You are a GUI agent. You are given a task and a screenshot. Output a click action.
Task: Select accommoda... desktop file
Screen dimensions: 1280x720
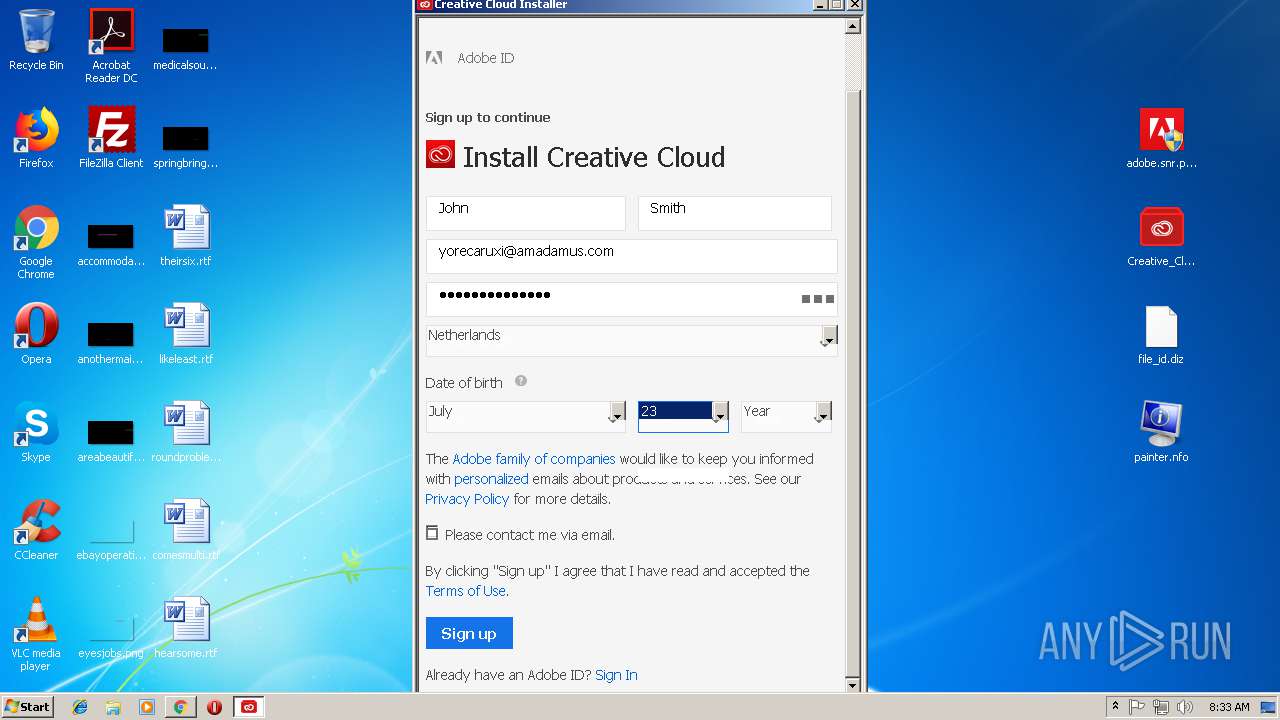(x=111, y=243)
